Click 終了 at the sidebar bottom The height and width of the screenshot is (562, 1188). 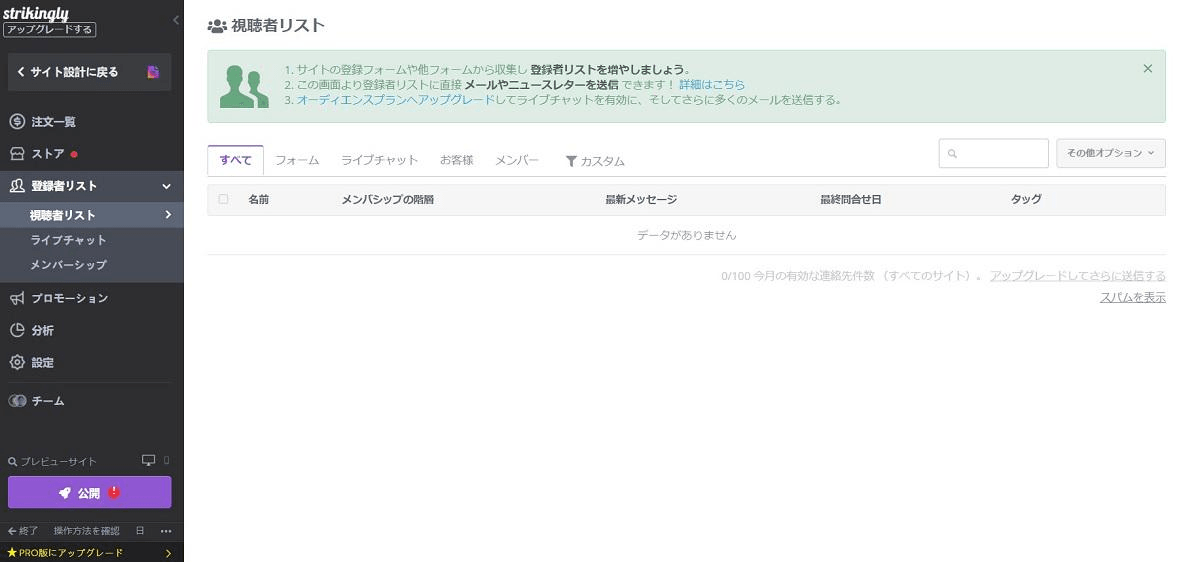[x=23, y=531]
